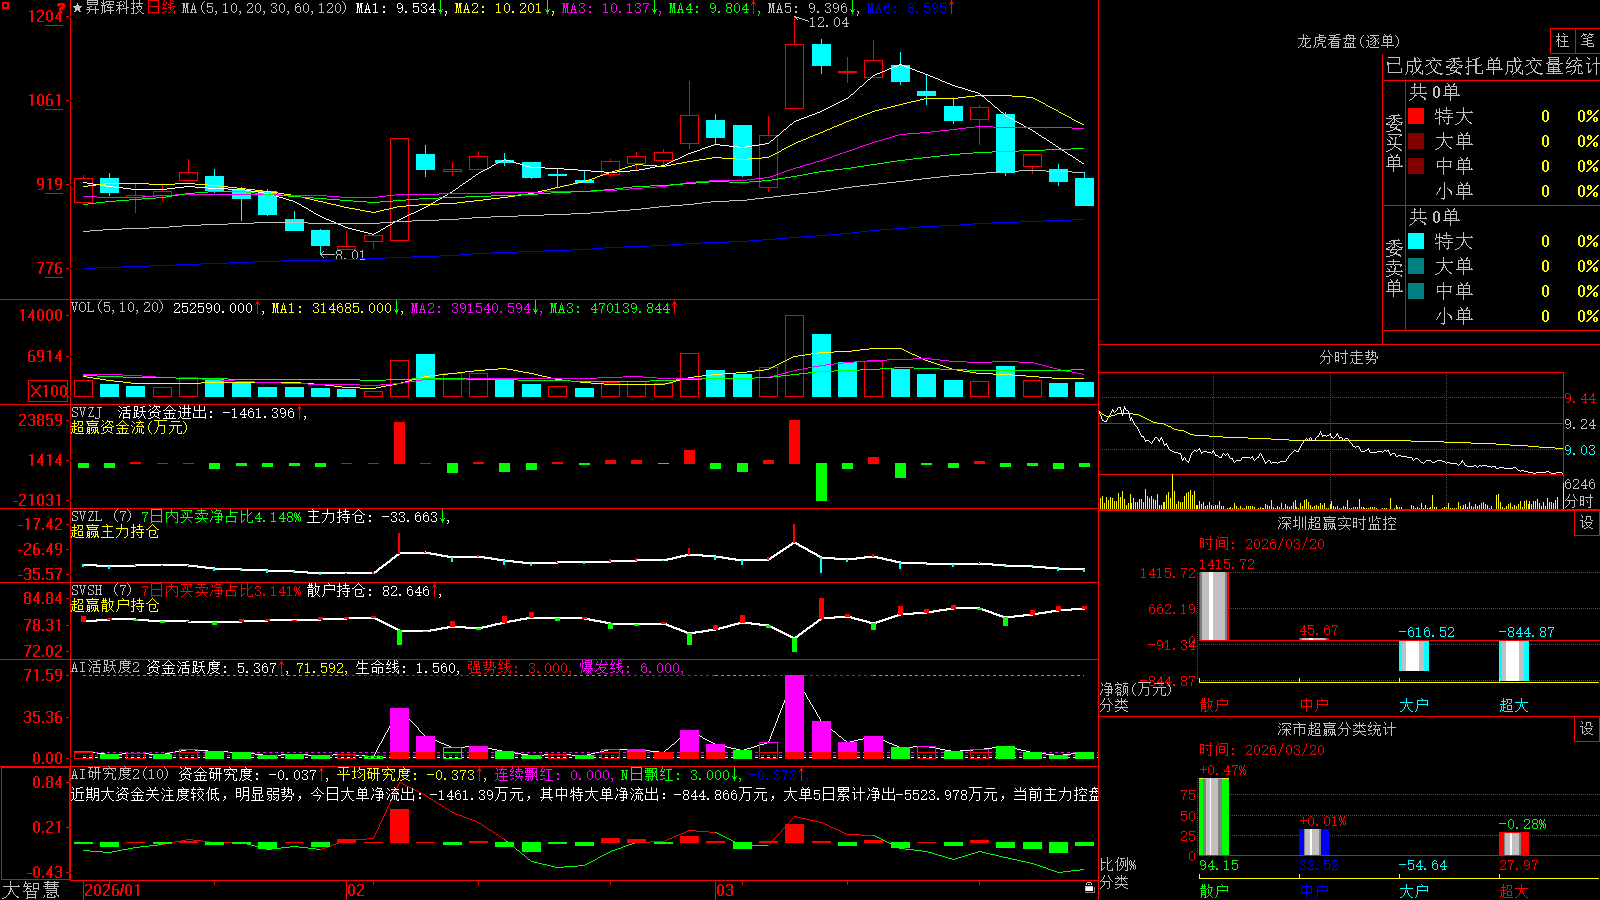Click the 深市超赢分类统计 panel title

[1337, 729]
